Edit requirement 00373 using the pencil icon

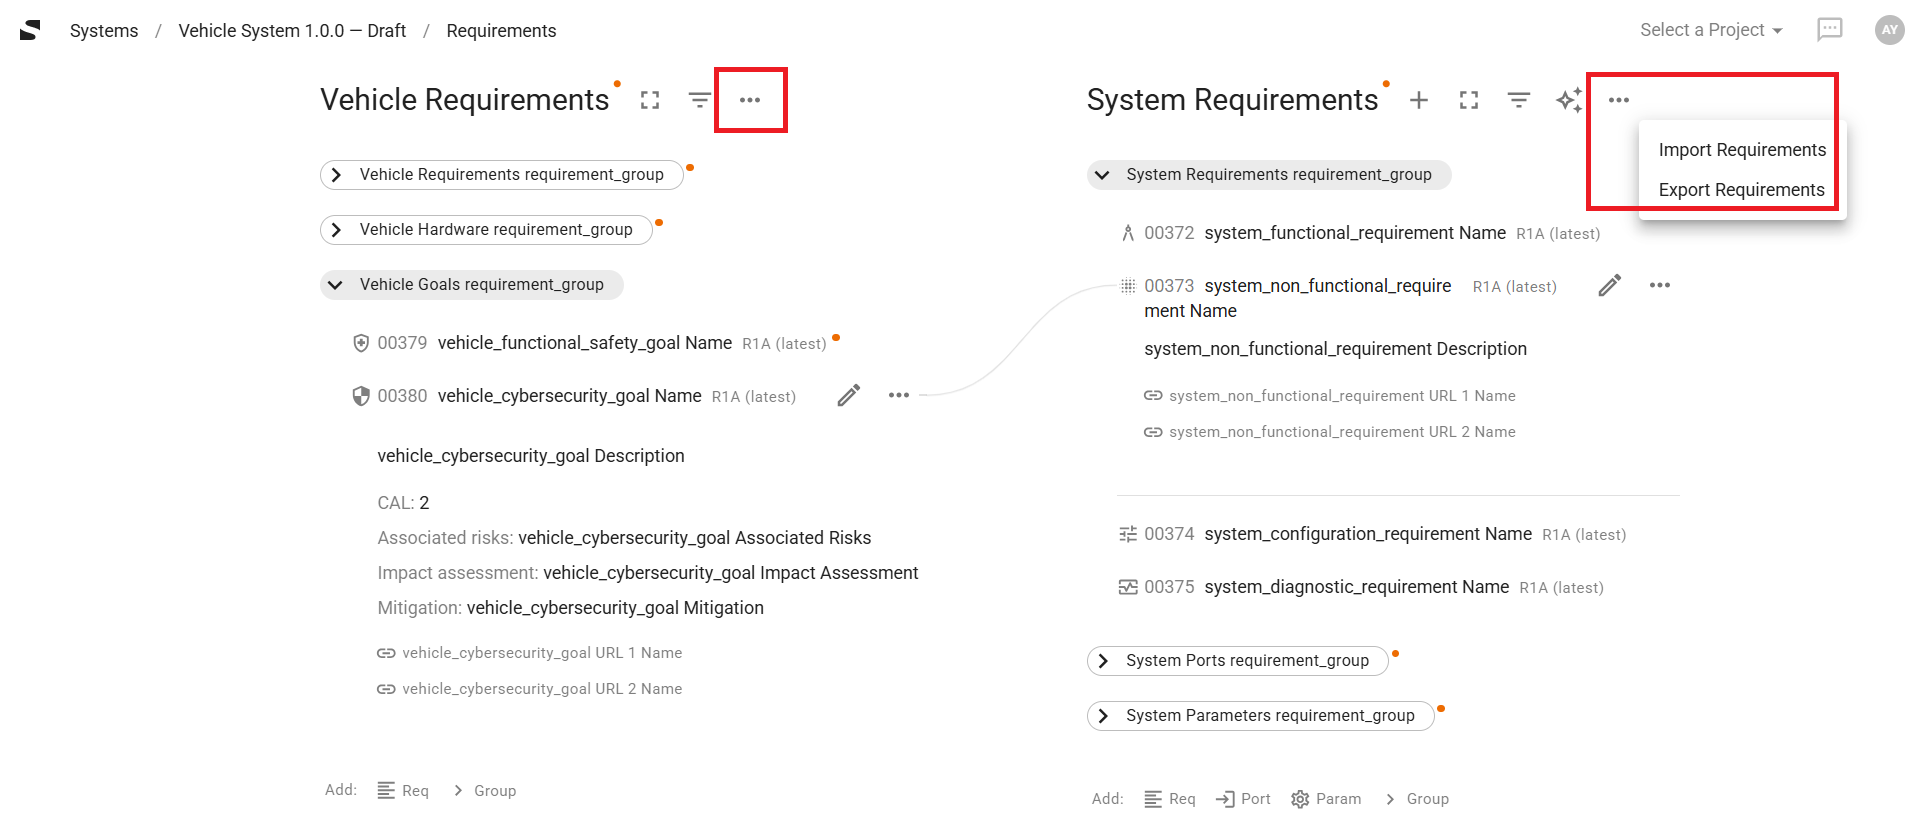pyautogui.click(x=1610, y=285)
